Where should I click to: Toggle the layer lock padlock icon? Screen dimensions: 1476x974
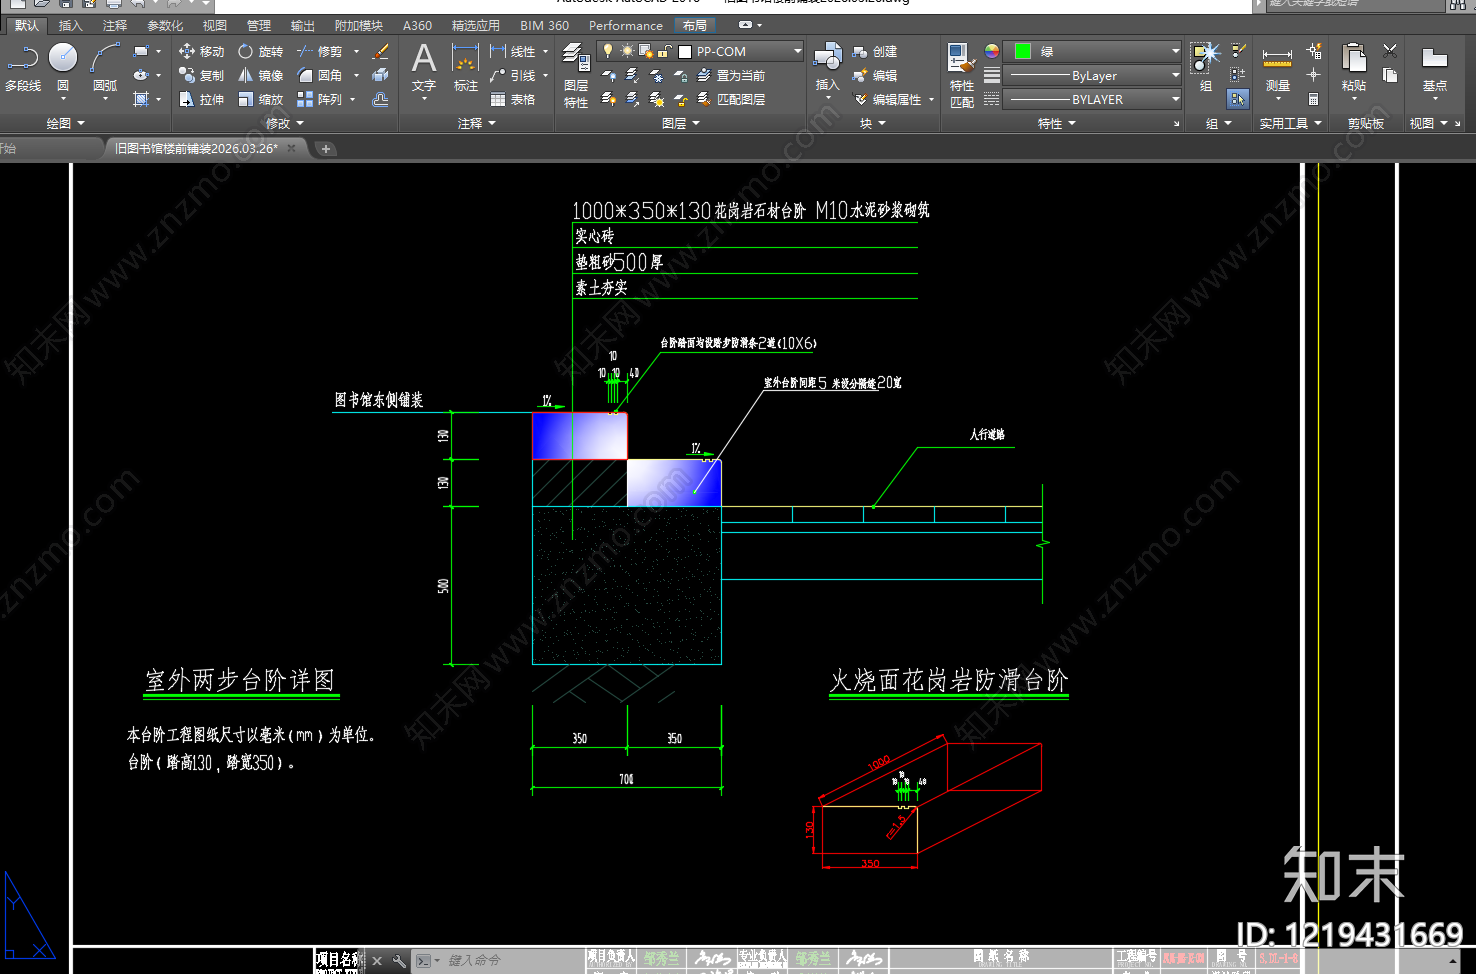(664, 51)
